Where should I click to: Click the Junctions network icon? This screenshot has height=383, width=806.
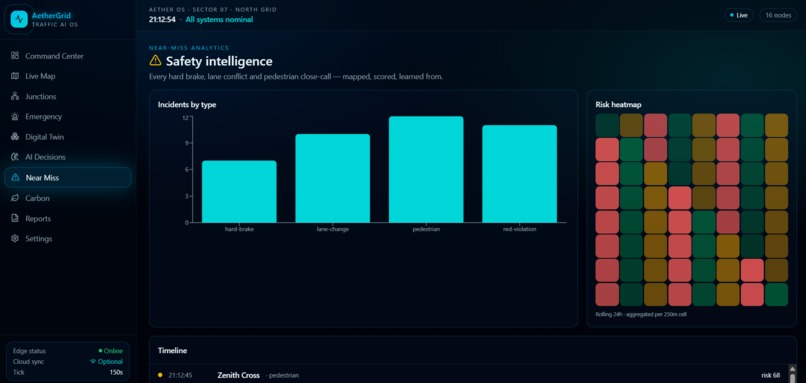coord(15,96)
